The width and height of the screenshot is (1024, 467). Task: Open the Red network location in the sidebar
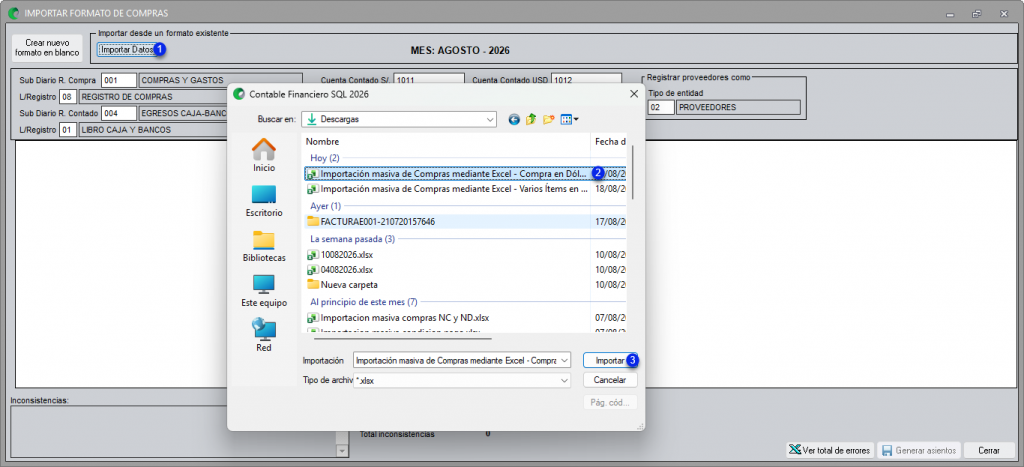(264, 335)
